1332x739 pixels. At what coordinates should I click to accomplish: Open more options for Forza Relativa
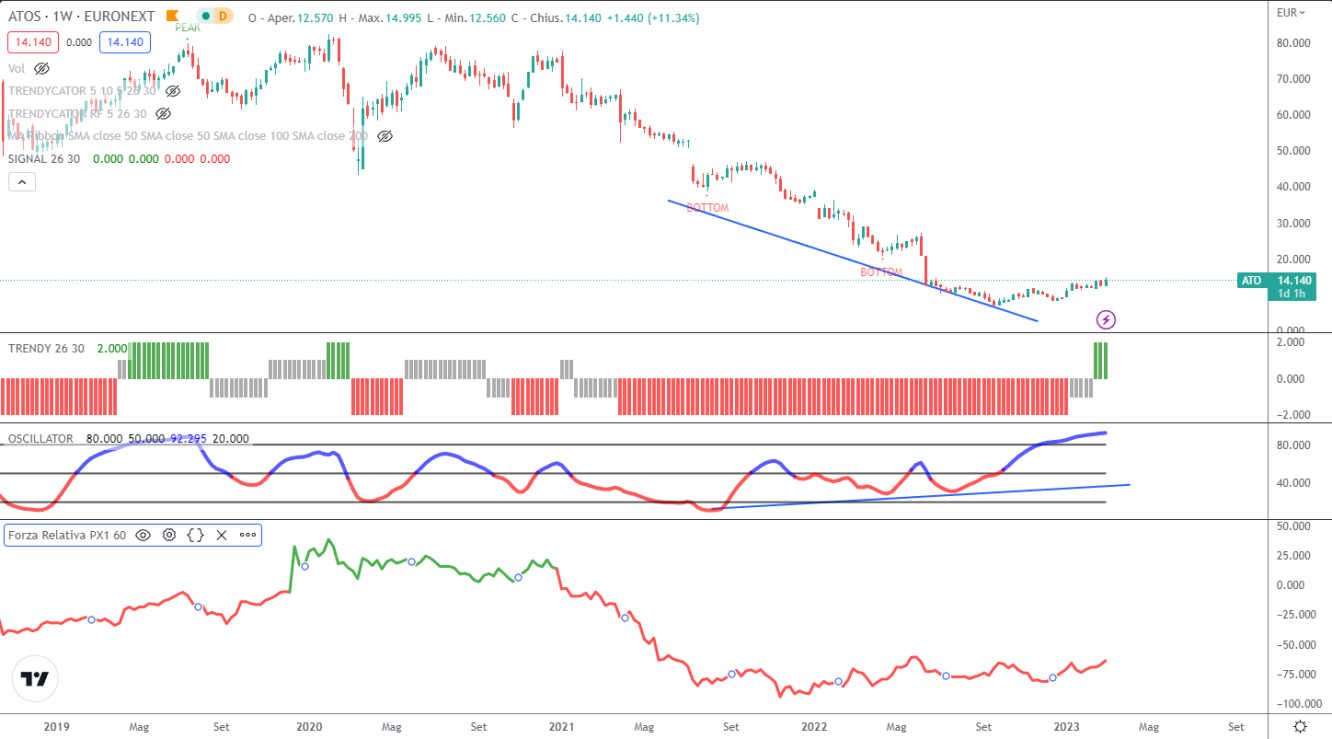247,535
